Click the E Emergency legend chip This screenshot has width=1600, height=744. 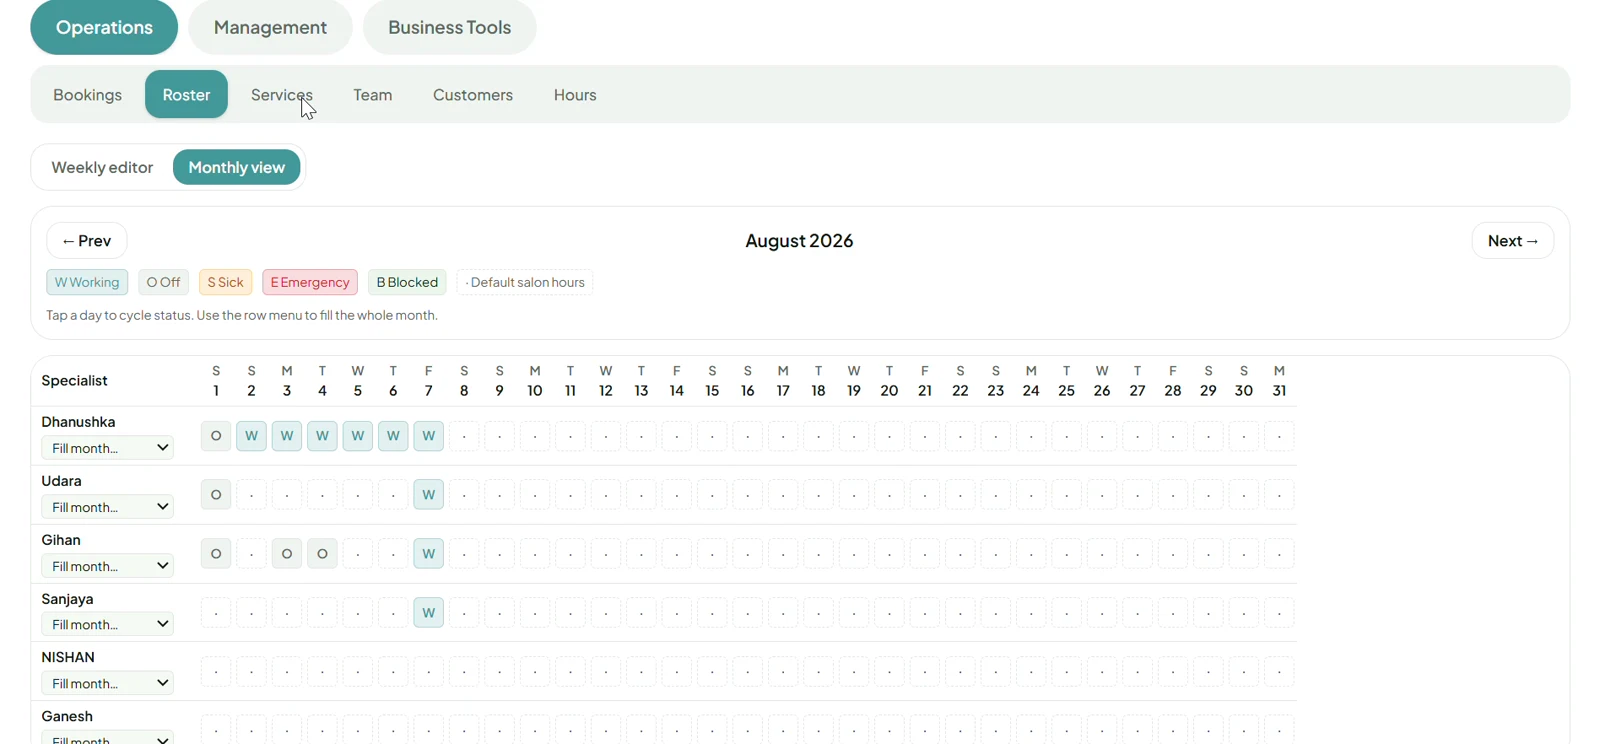click(x=310, y=282)
